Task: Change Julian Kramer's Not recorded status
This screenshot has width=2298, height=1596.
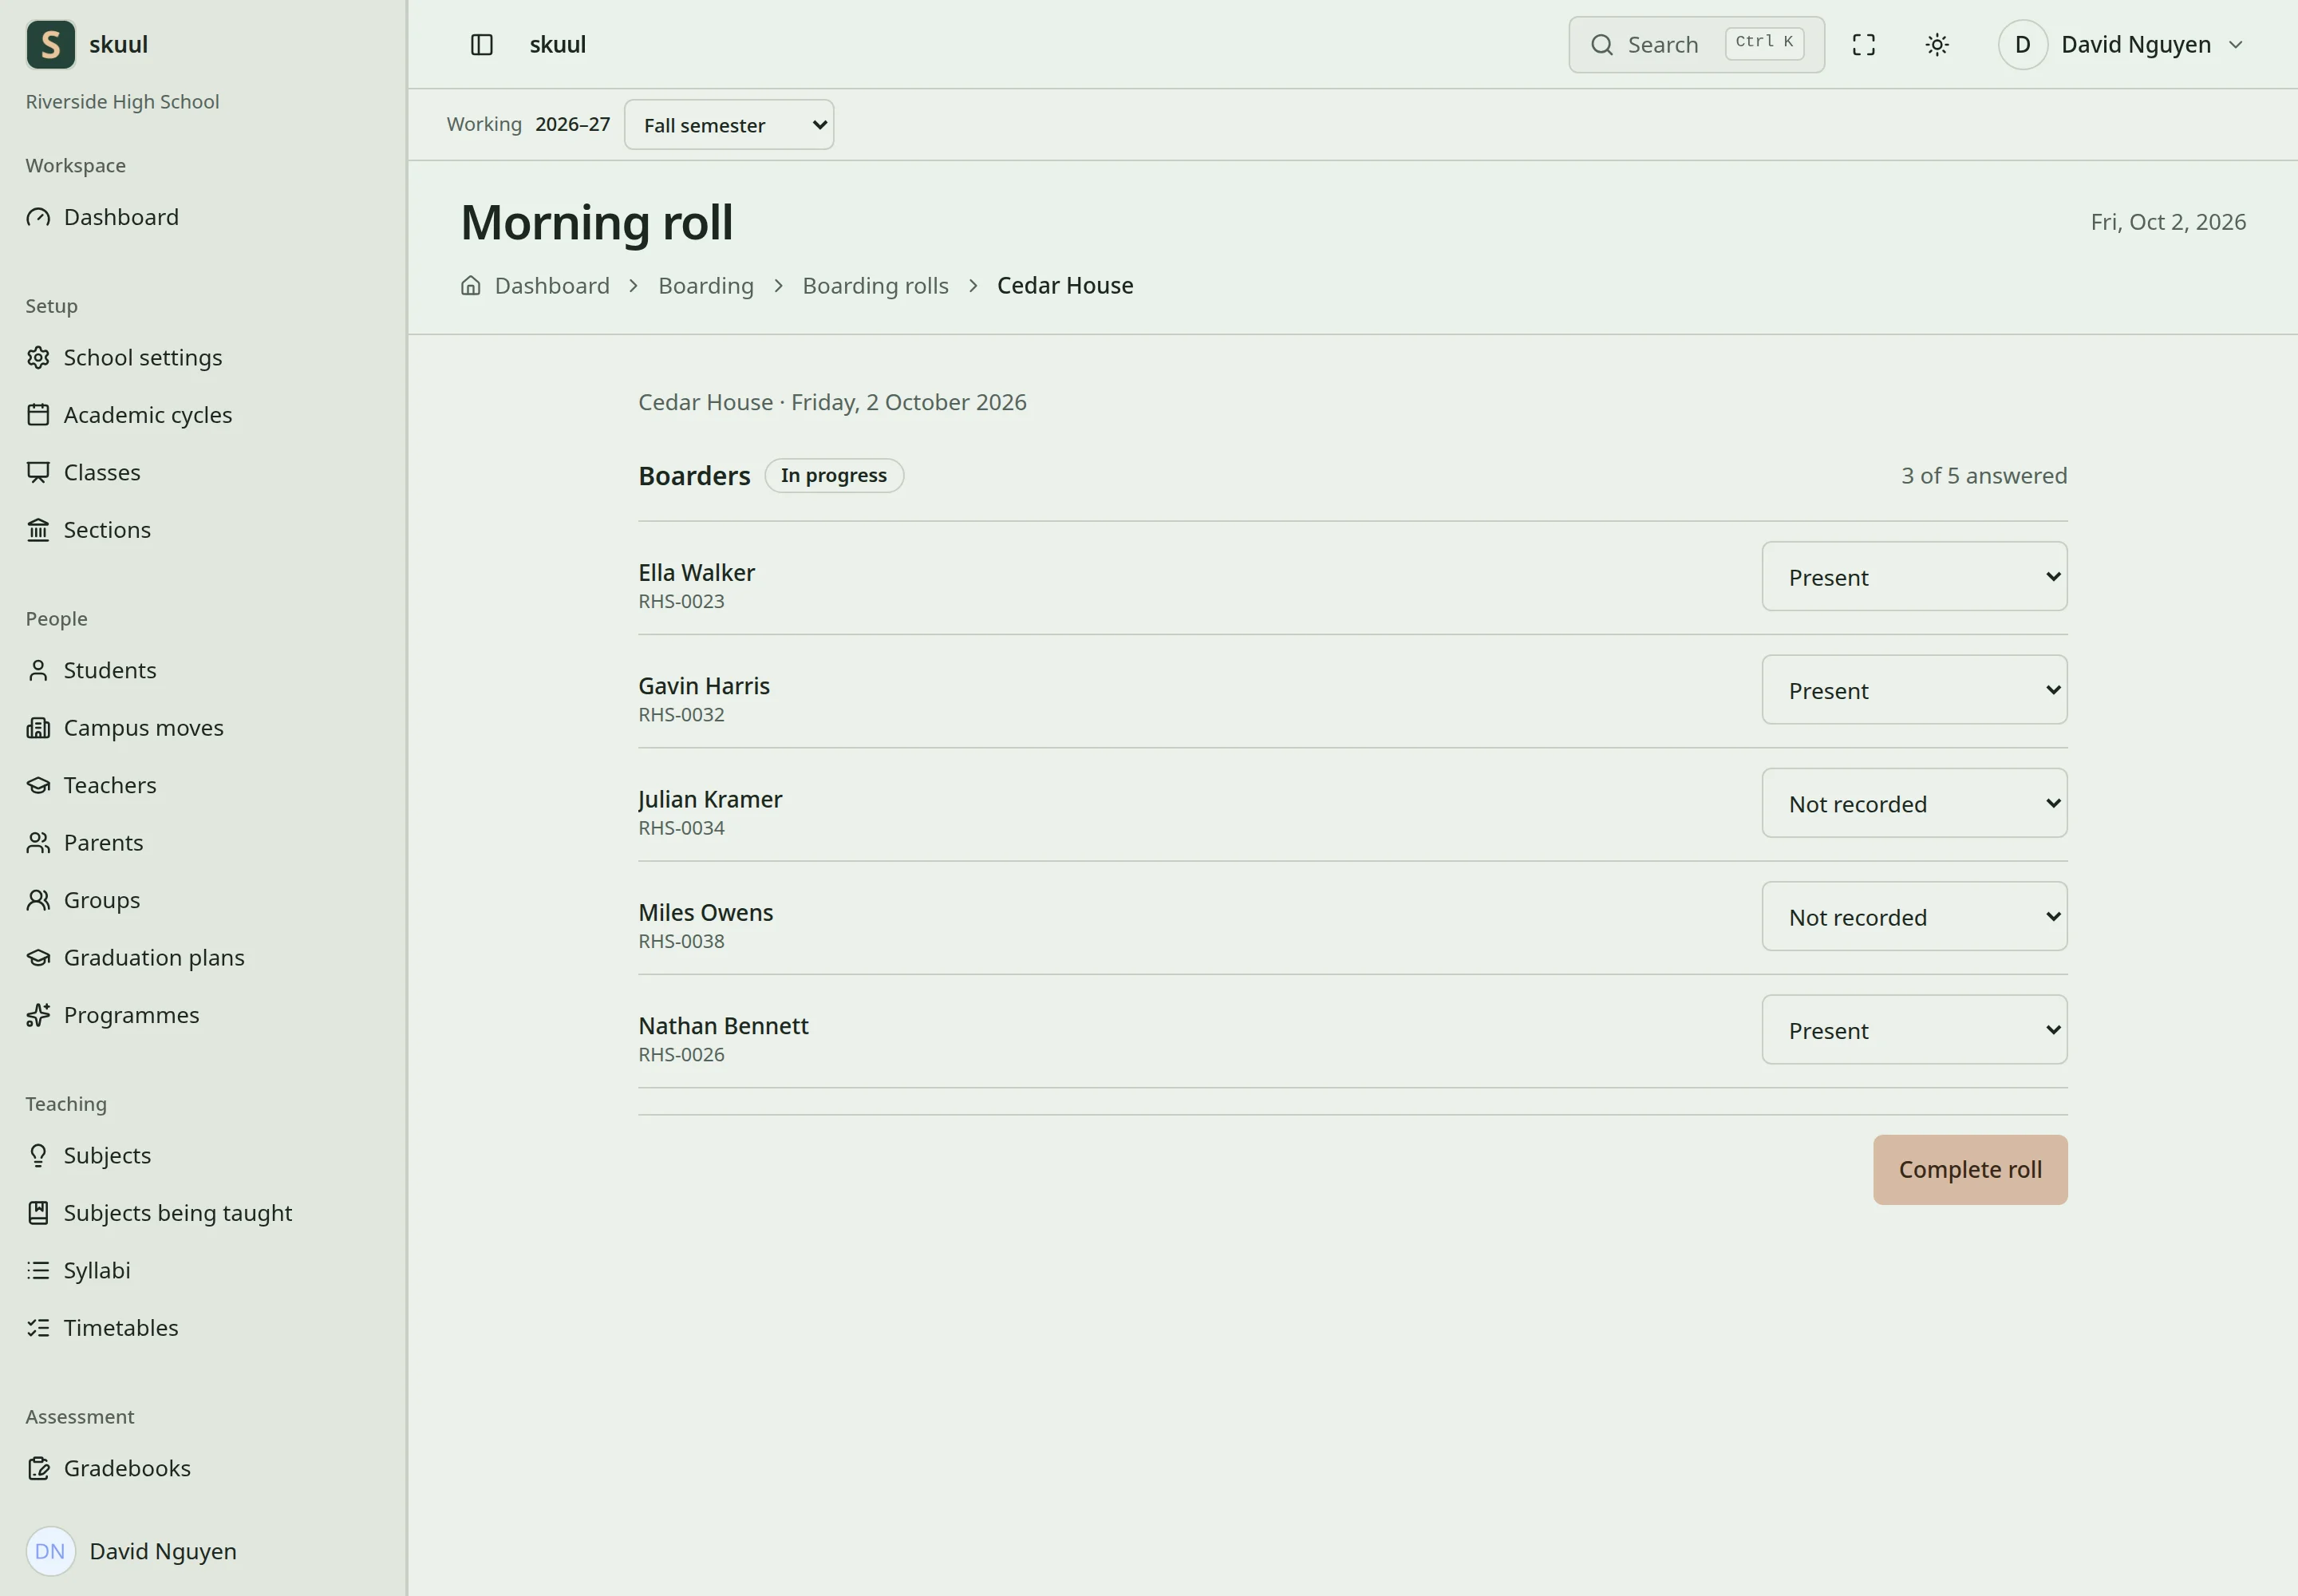Action: point(1914,803)
